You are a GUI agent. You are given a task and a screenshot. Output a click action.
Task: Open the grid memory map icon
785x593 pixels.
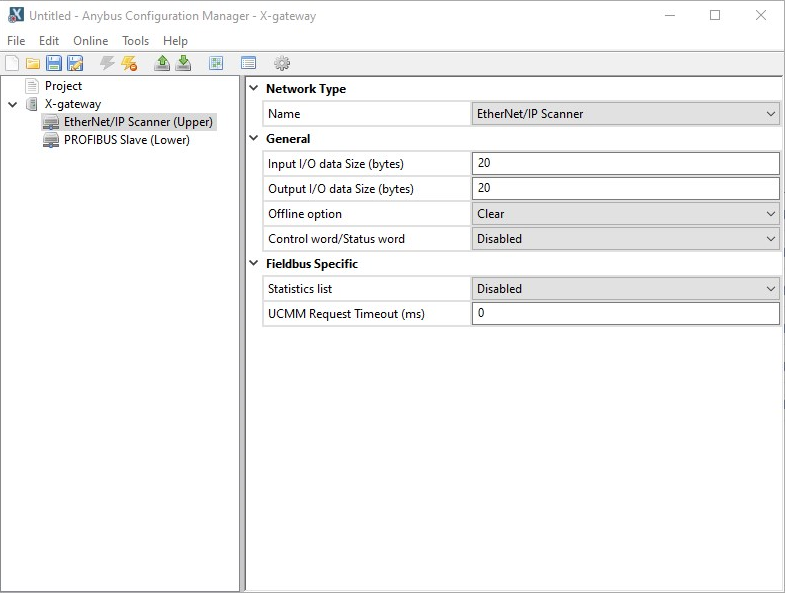[216, 63]
